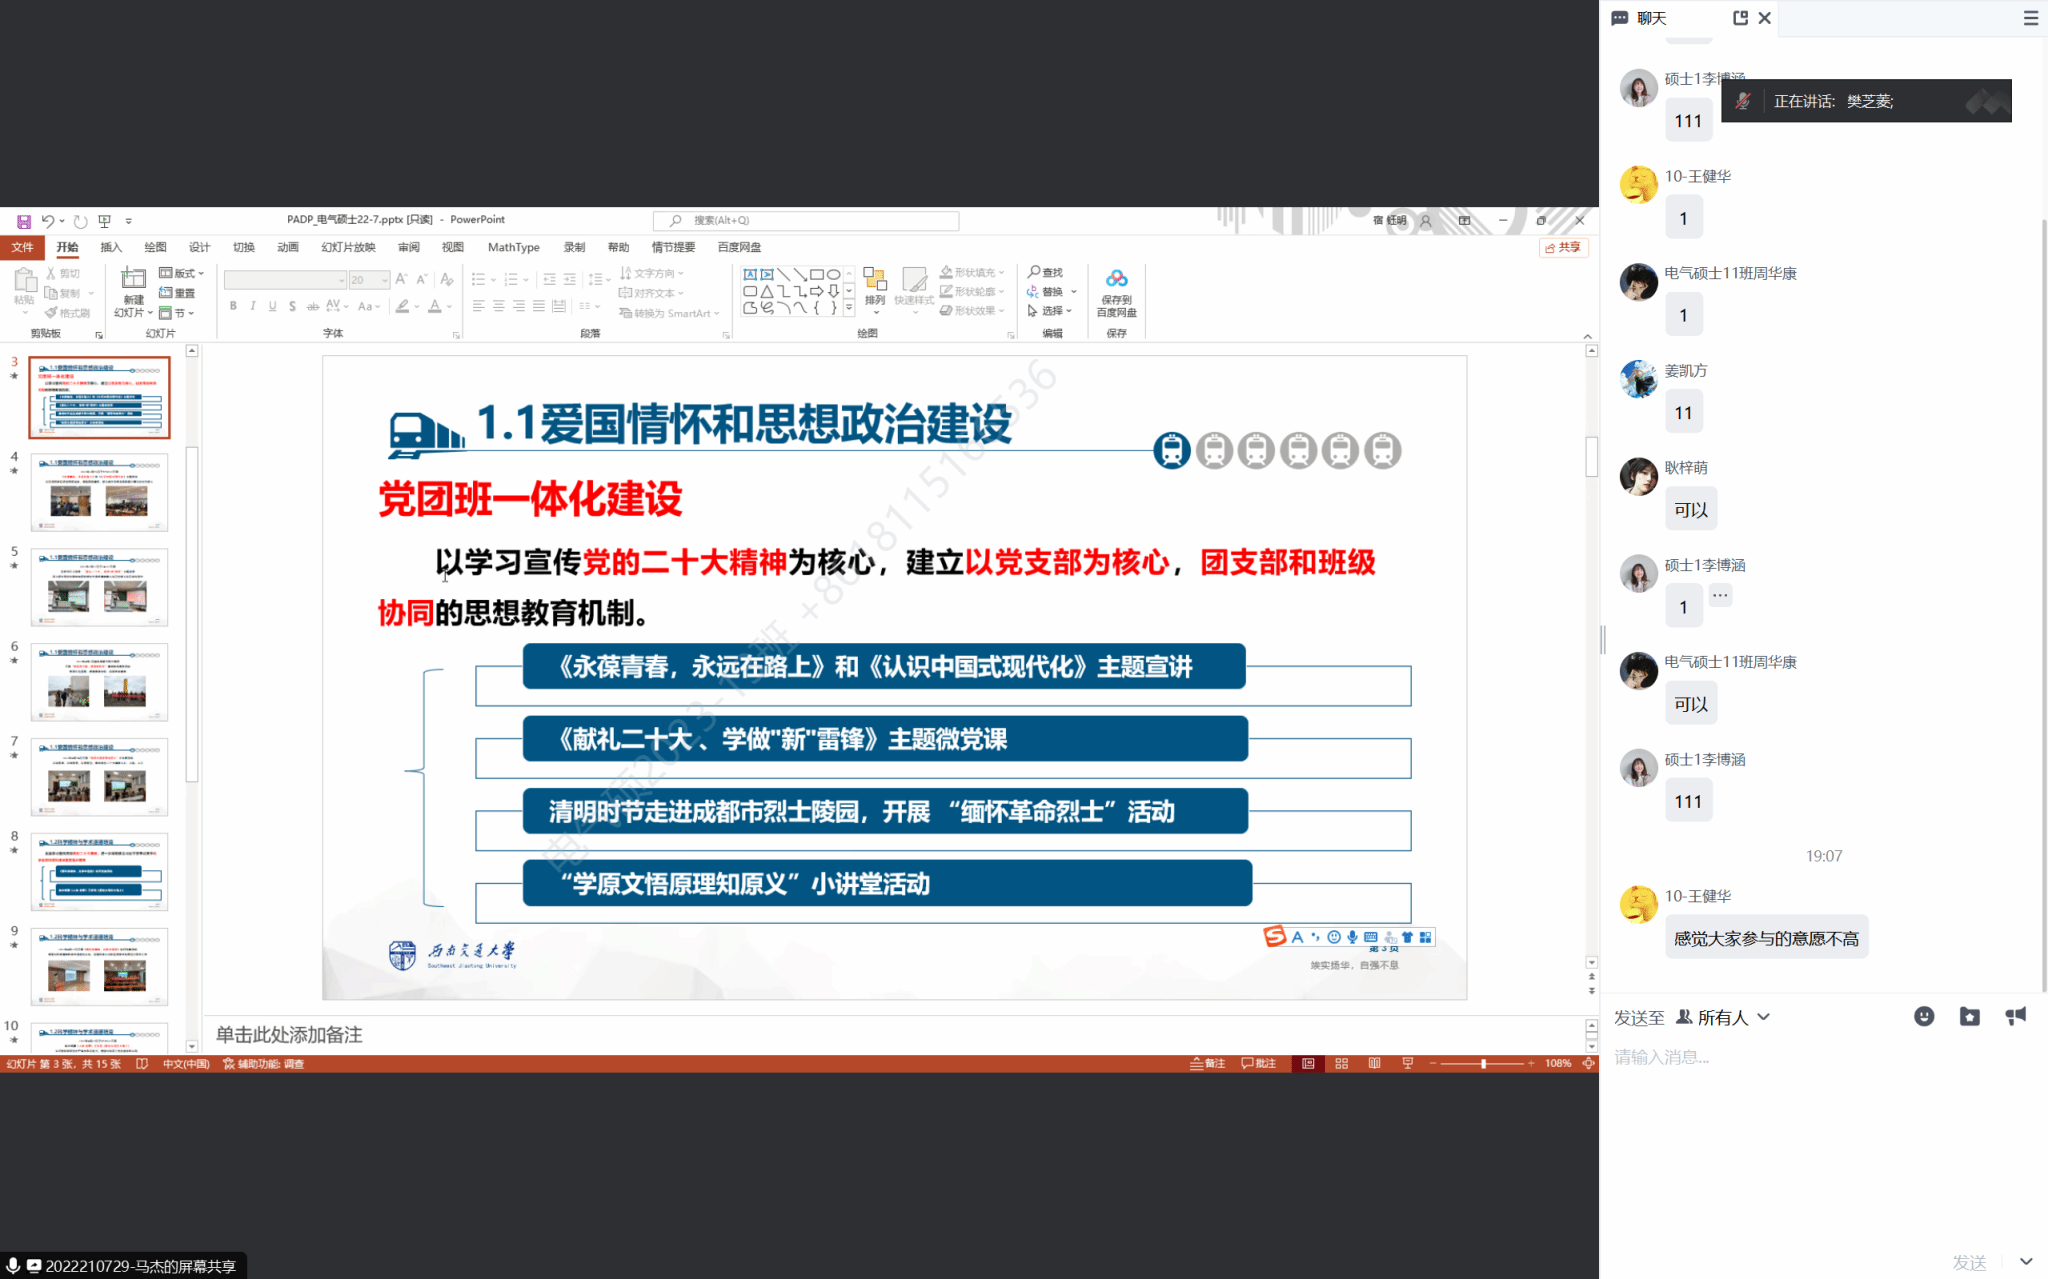This screenshot has width=2048, height=1279.
Task: Click the undo arrow icon
Action: point(47,221)
